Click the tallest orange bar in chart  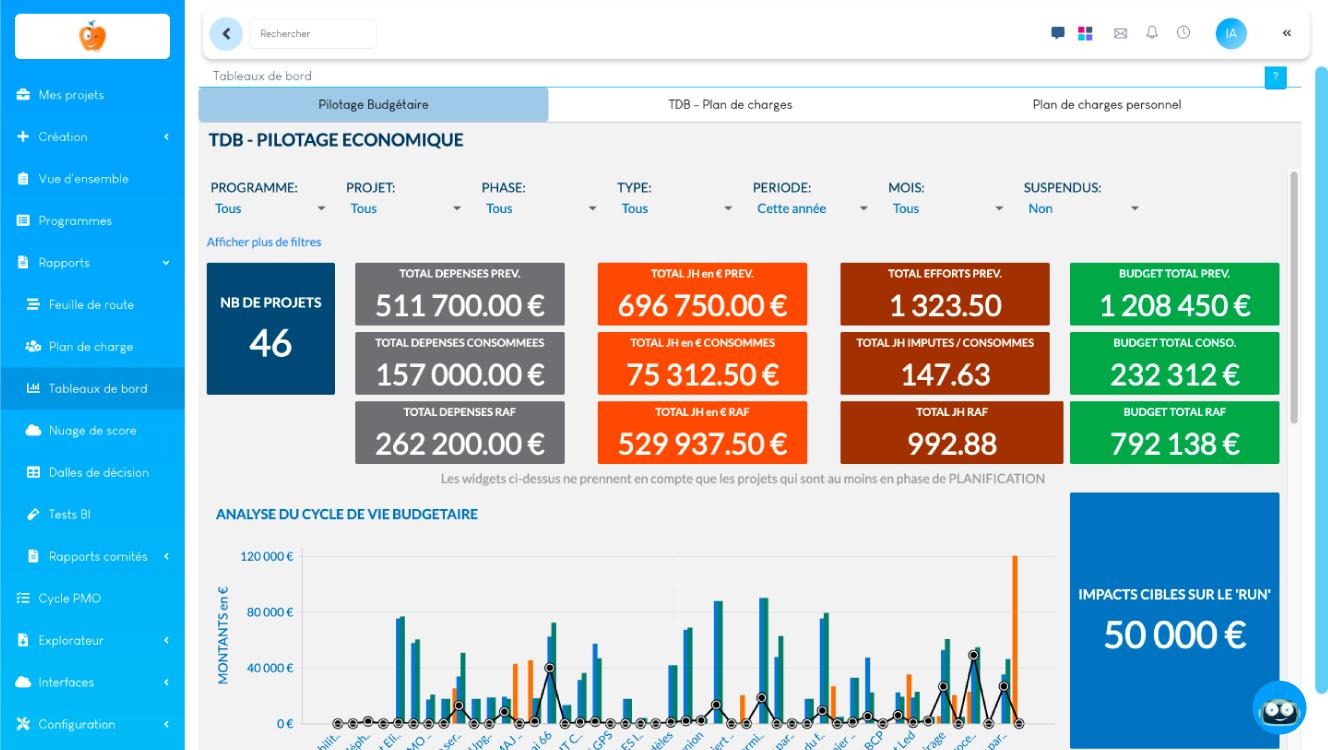1015,639
